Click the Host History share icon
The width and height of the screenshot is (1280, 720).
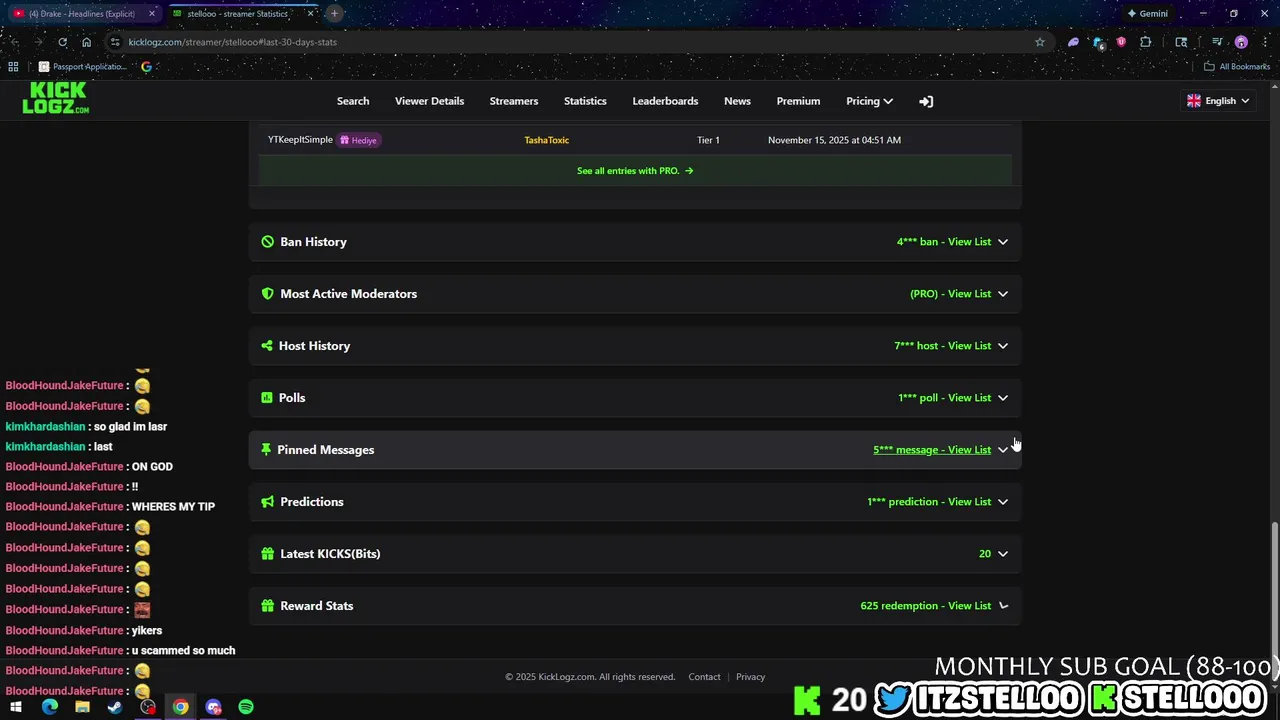click(x=267, y=346)
